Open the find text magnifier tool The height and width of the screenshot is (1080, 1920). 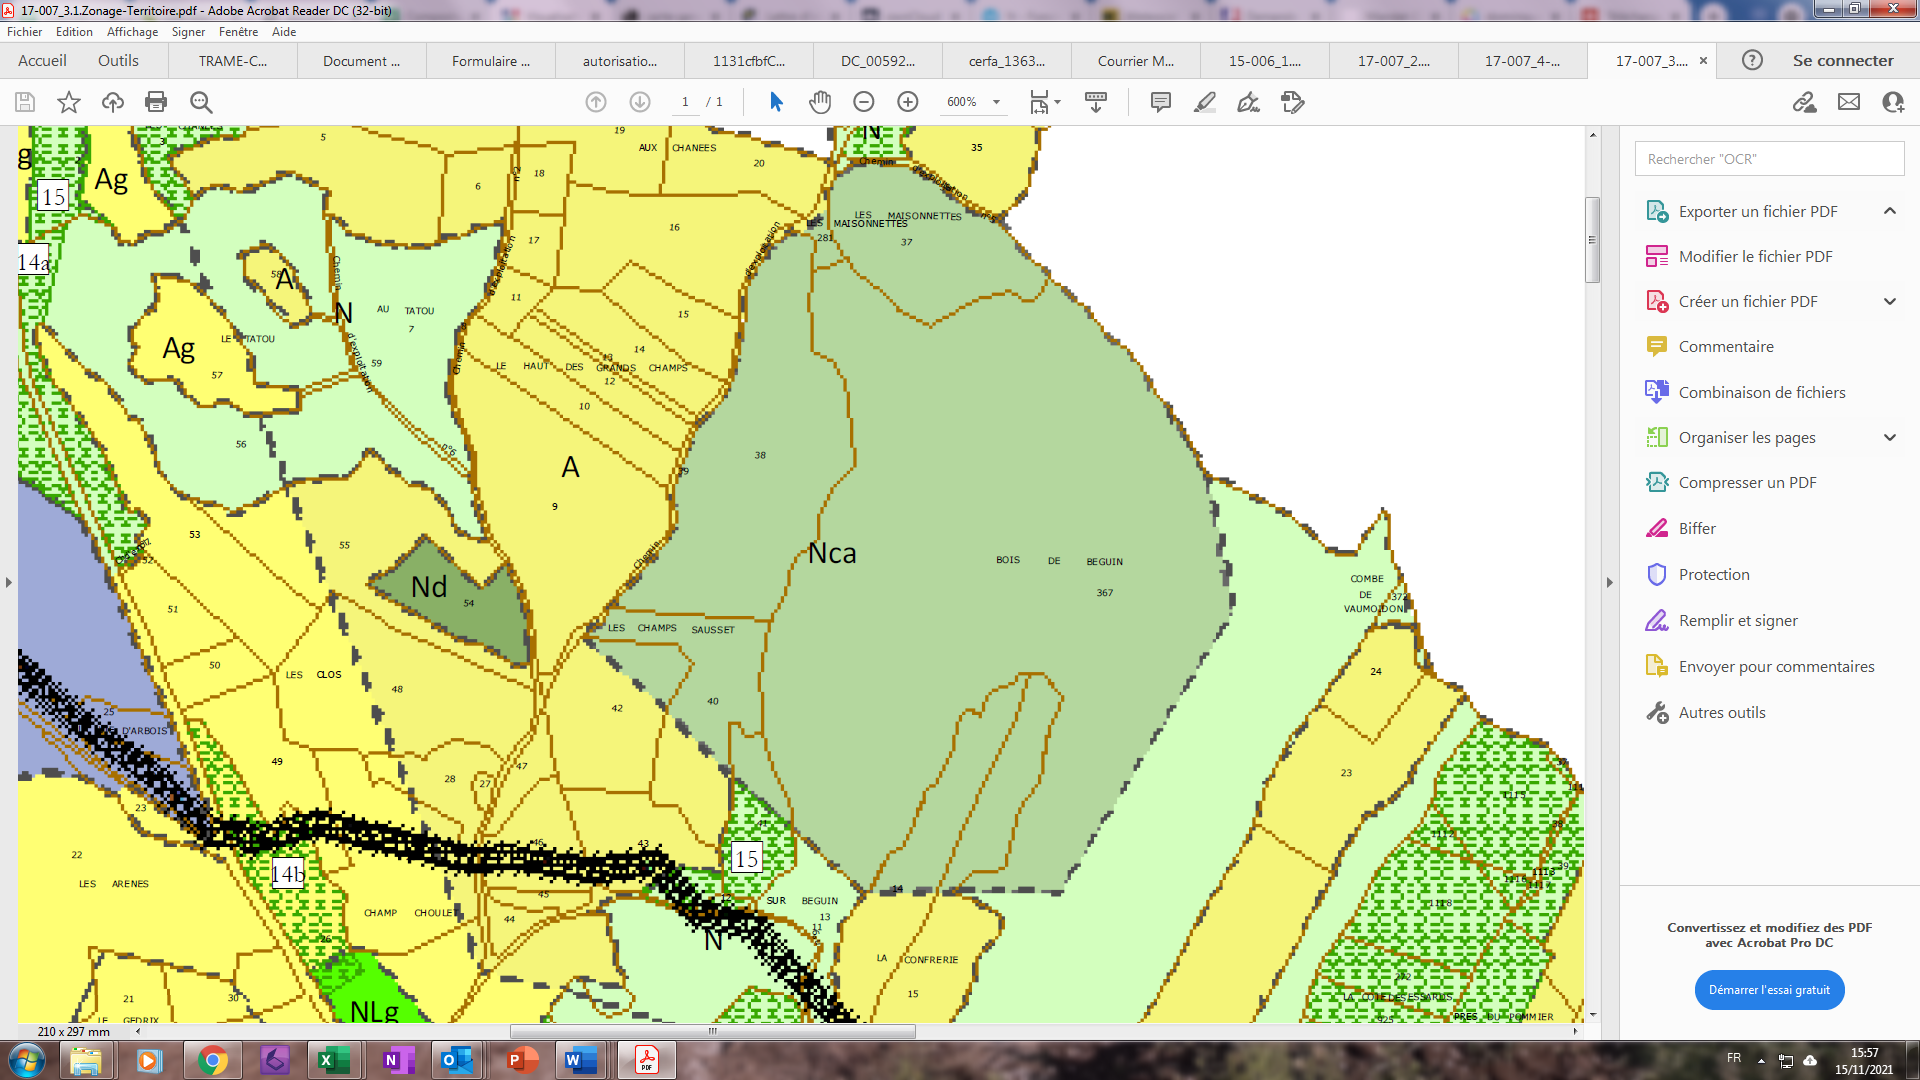tap(201, 102)
